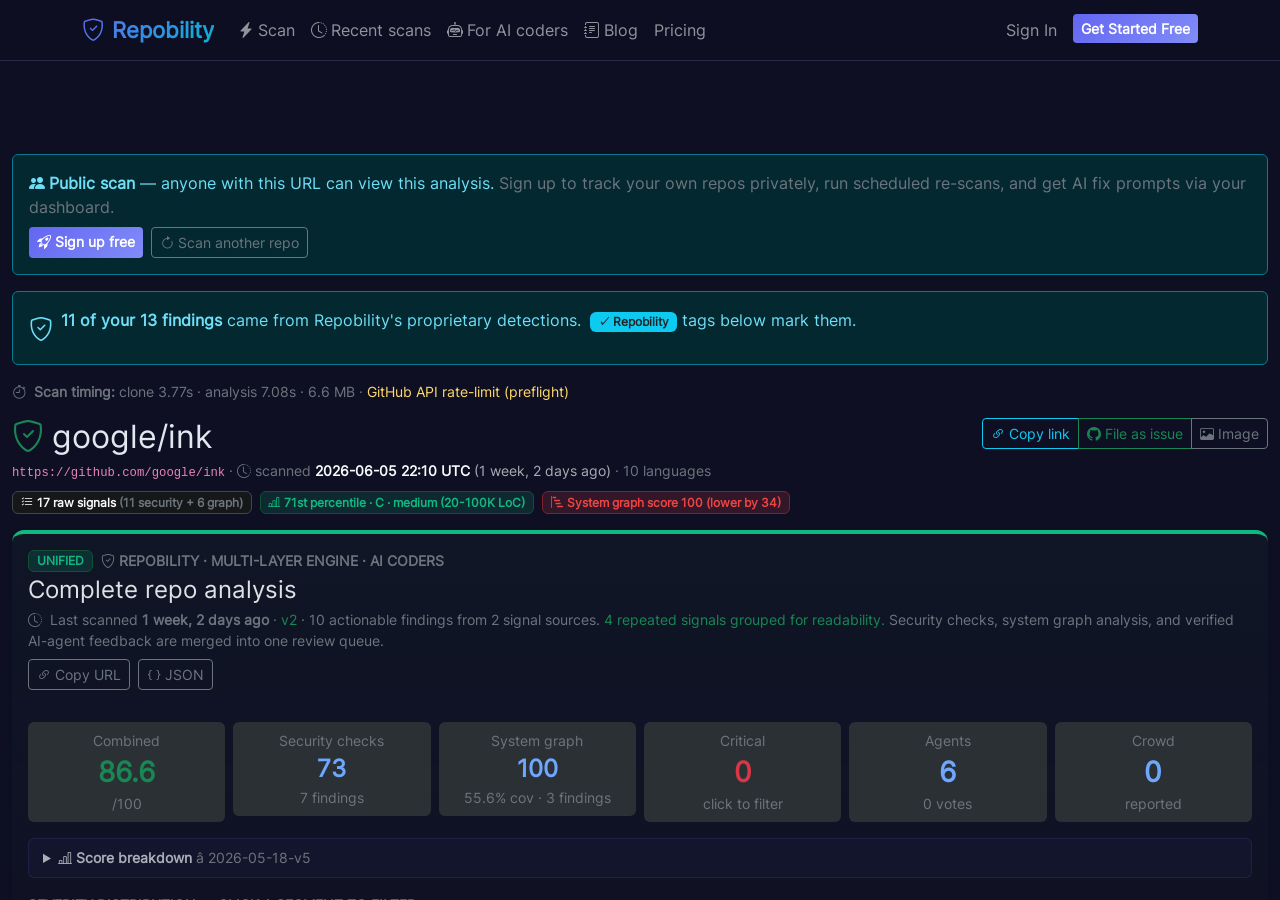Open the Scan menu item
This screenshot has height=900, width=1280.
pos(267,30)
